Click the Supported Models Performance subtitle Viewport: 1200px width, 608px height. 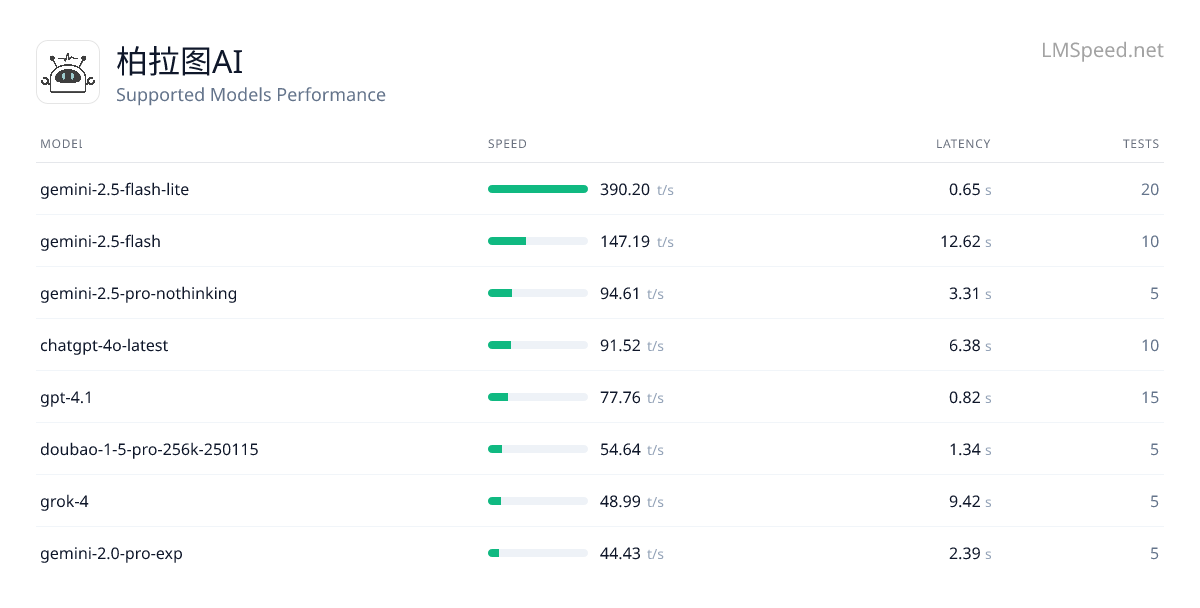tap(251, 95)
